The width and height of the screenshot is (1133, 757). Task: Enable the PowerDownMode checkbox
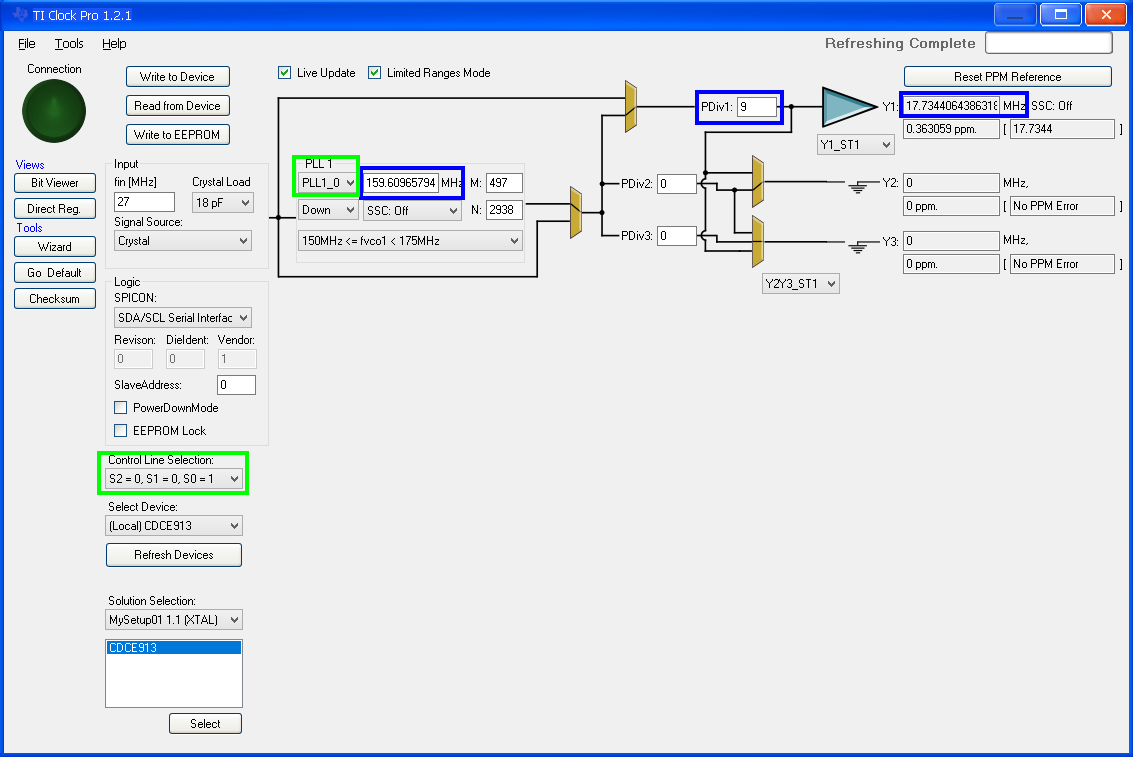tap(121, 407)
